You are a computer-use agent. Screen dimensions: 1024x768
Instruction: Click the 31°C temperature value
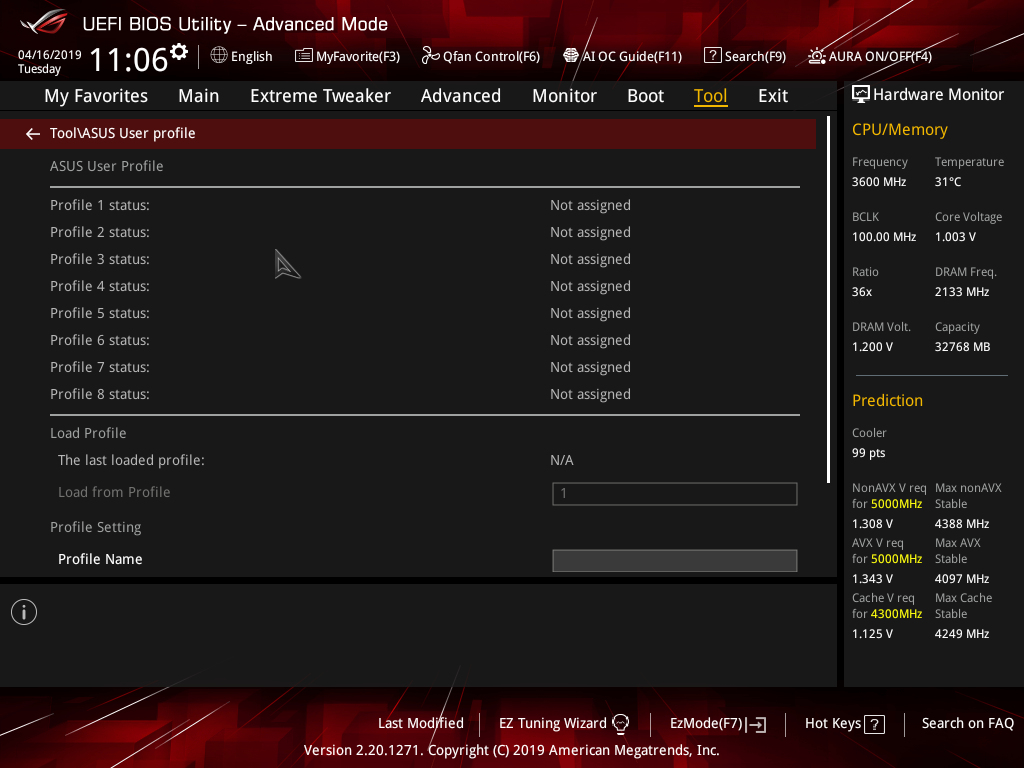point(948,182)
